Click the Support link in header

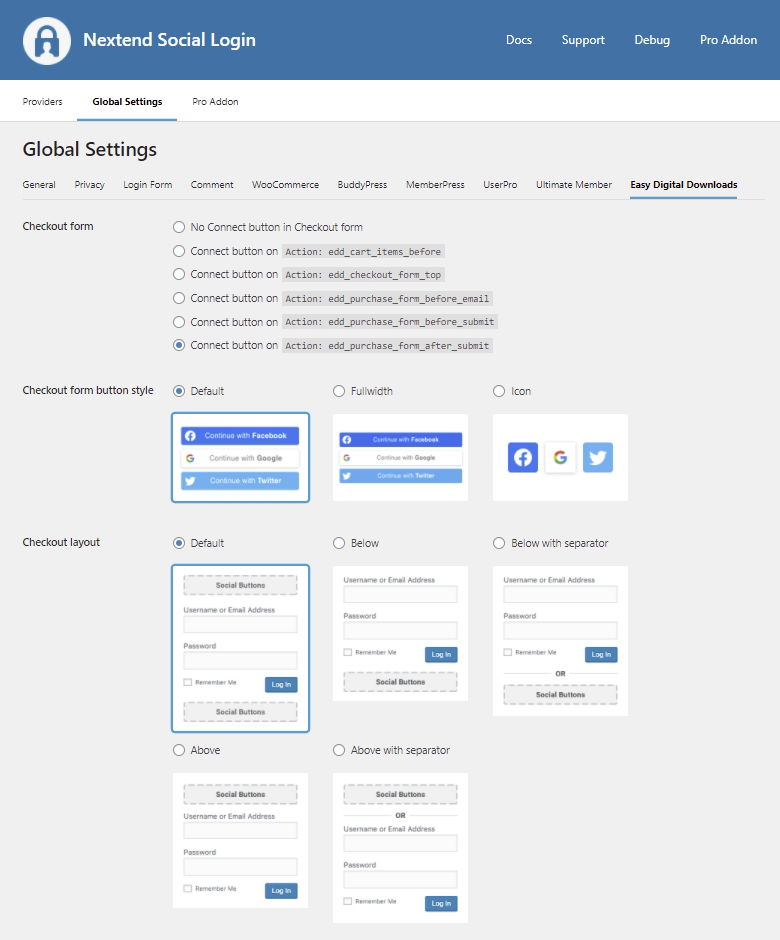(x=583, y=40)
